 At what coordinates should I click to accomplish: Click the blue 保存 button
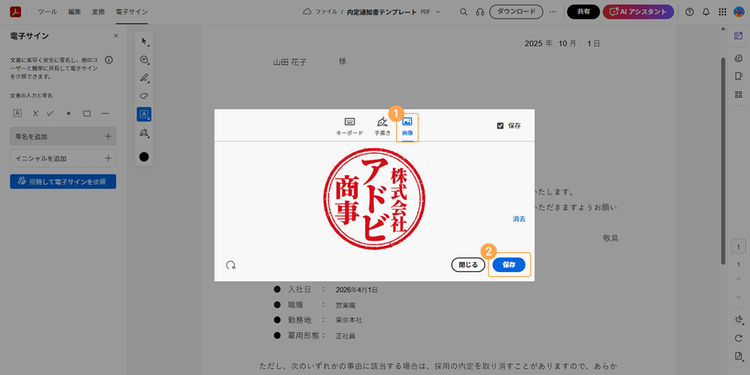click(509, 265)
